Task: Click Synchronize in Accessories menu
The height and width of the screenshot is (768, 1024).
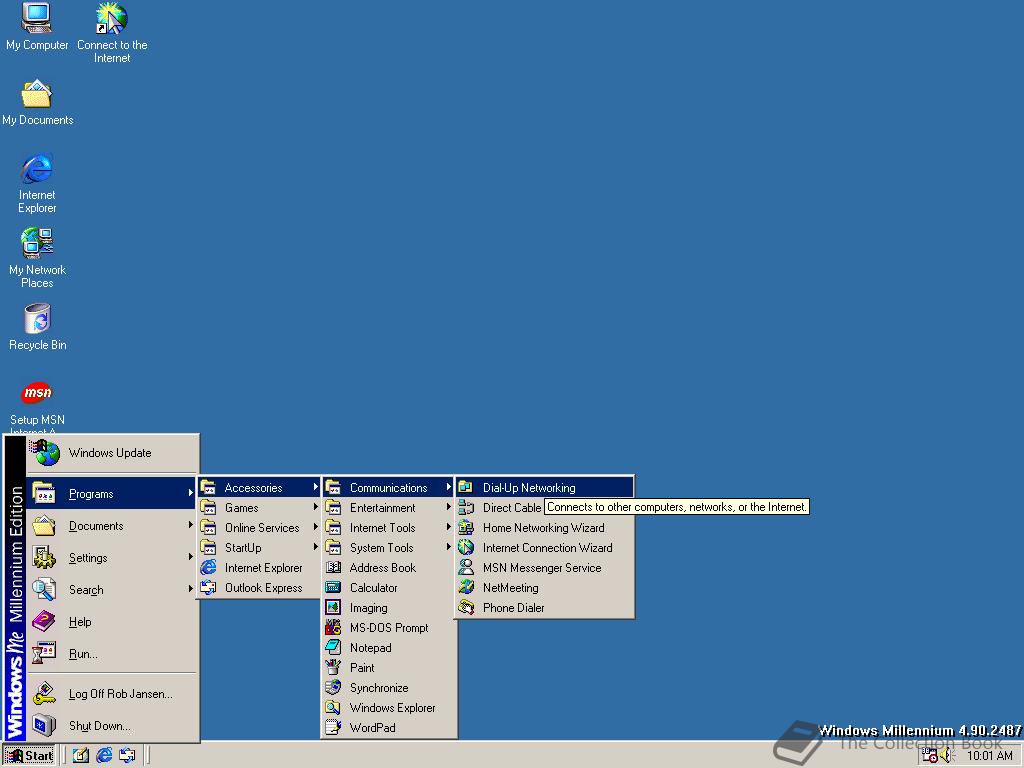Action: click(389, 688)
